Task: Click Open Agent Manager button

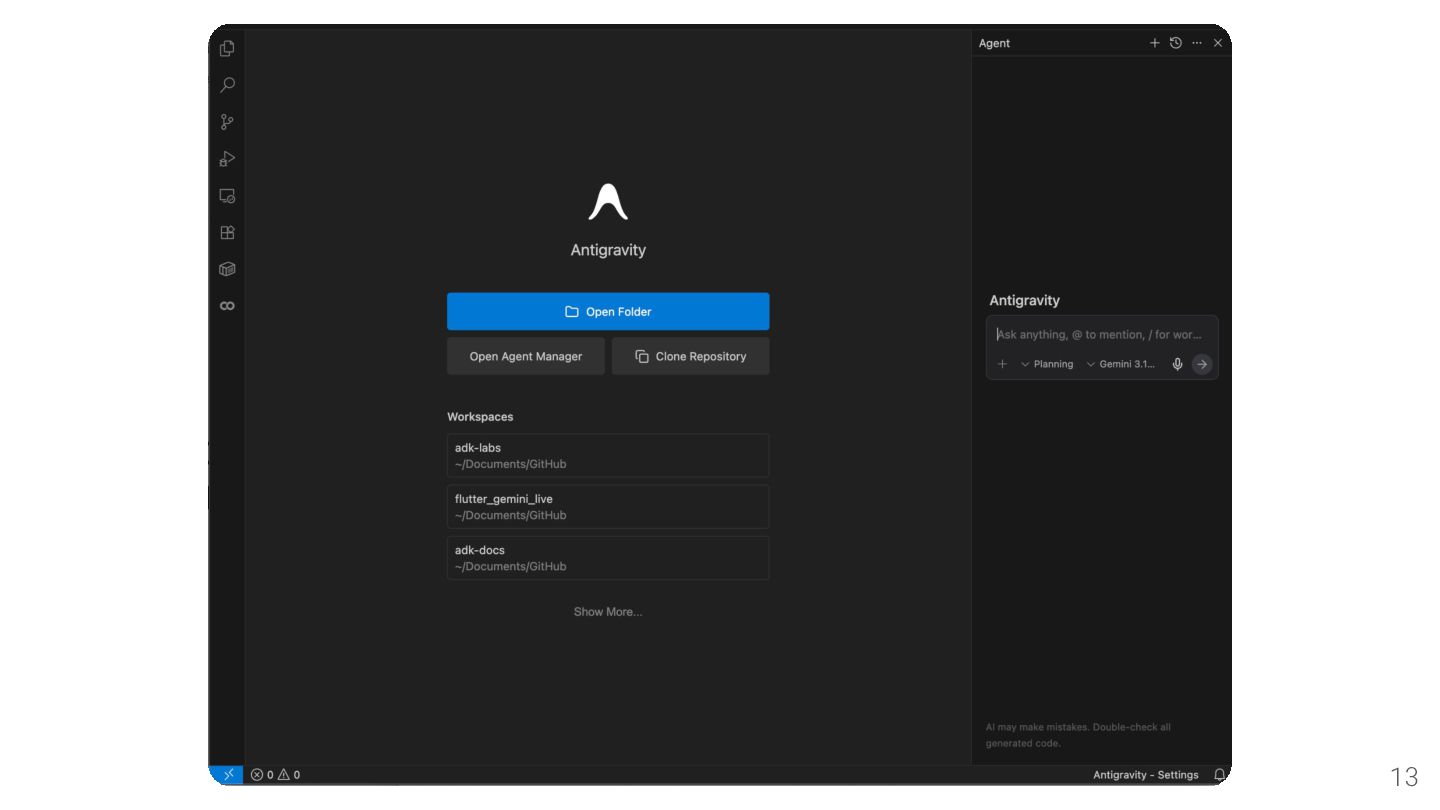Action: pyautogui.click(x=526, y=356)
